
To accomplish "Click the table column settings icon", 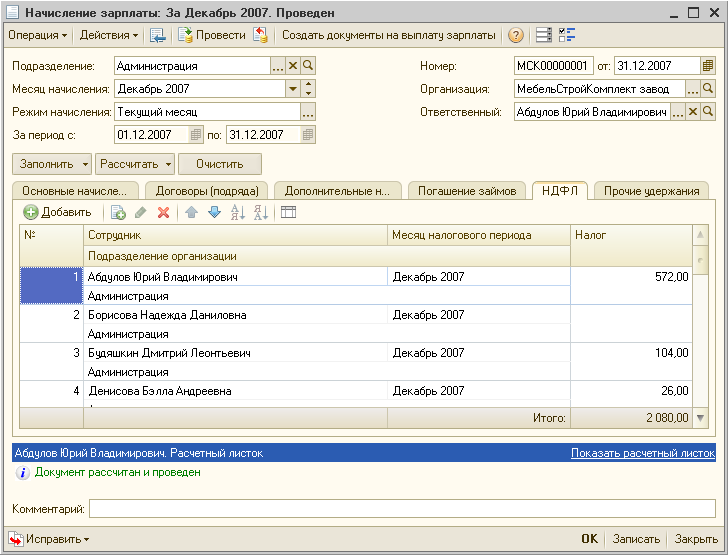I will point(288,213).
